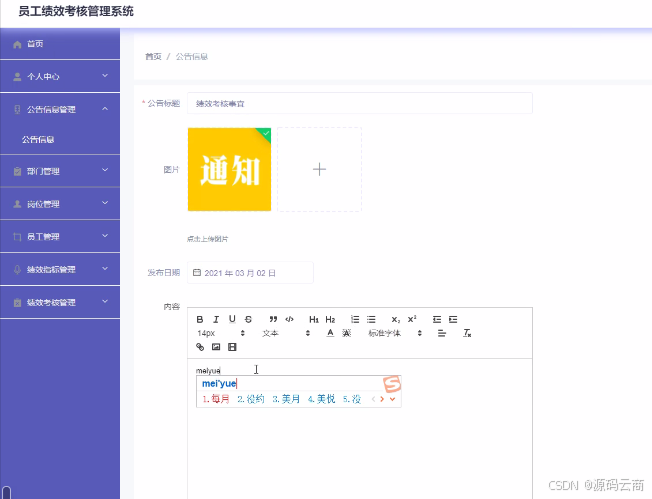
Task: Click inside the rich text content area
Action: tap(360, 429)
